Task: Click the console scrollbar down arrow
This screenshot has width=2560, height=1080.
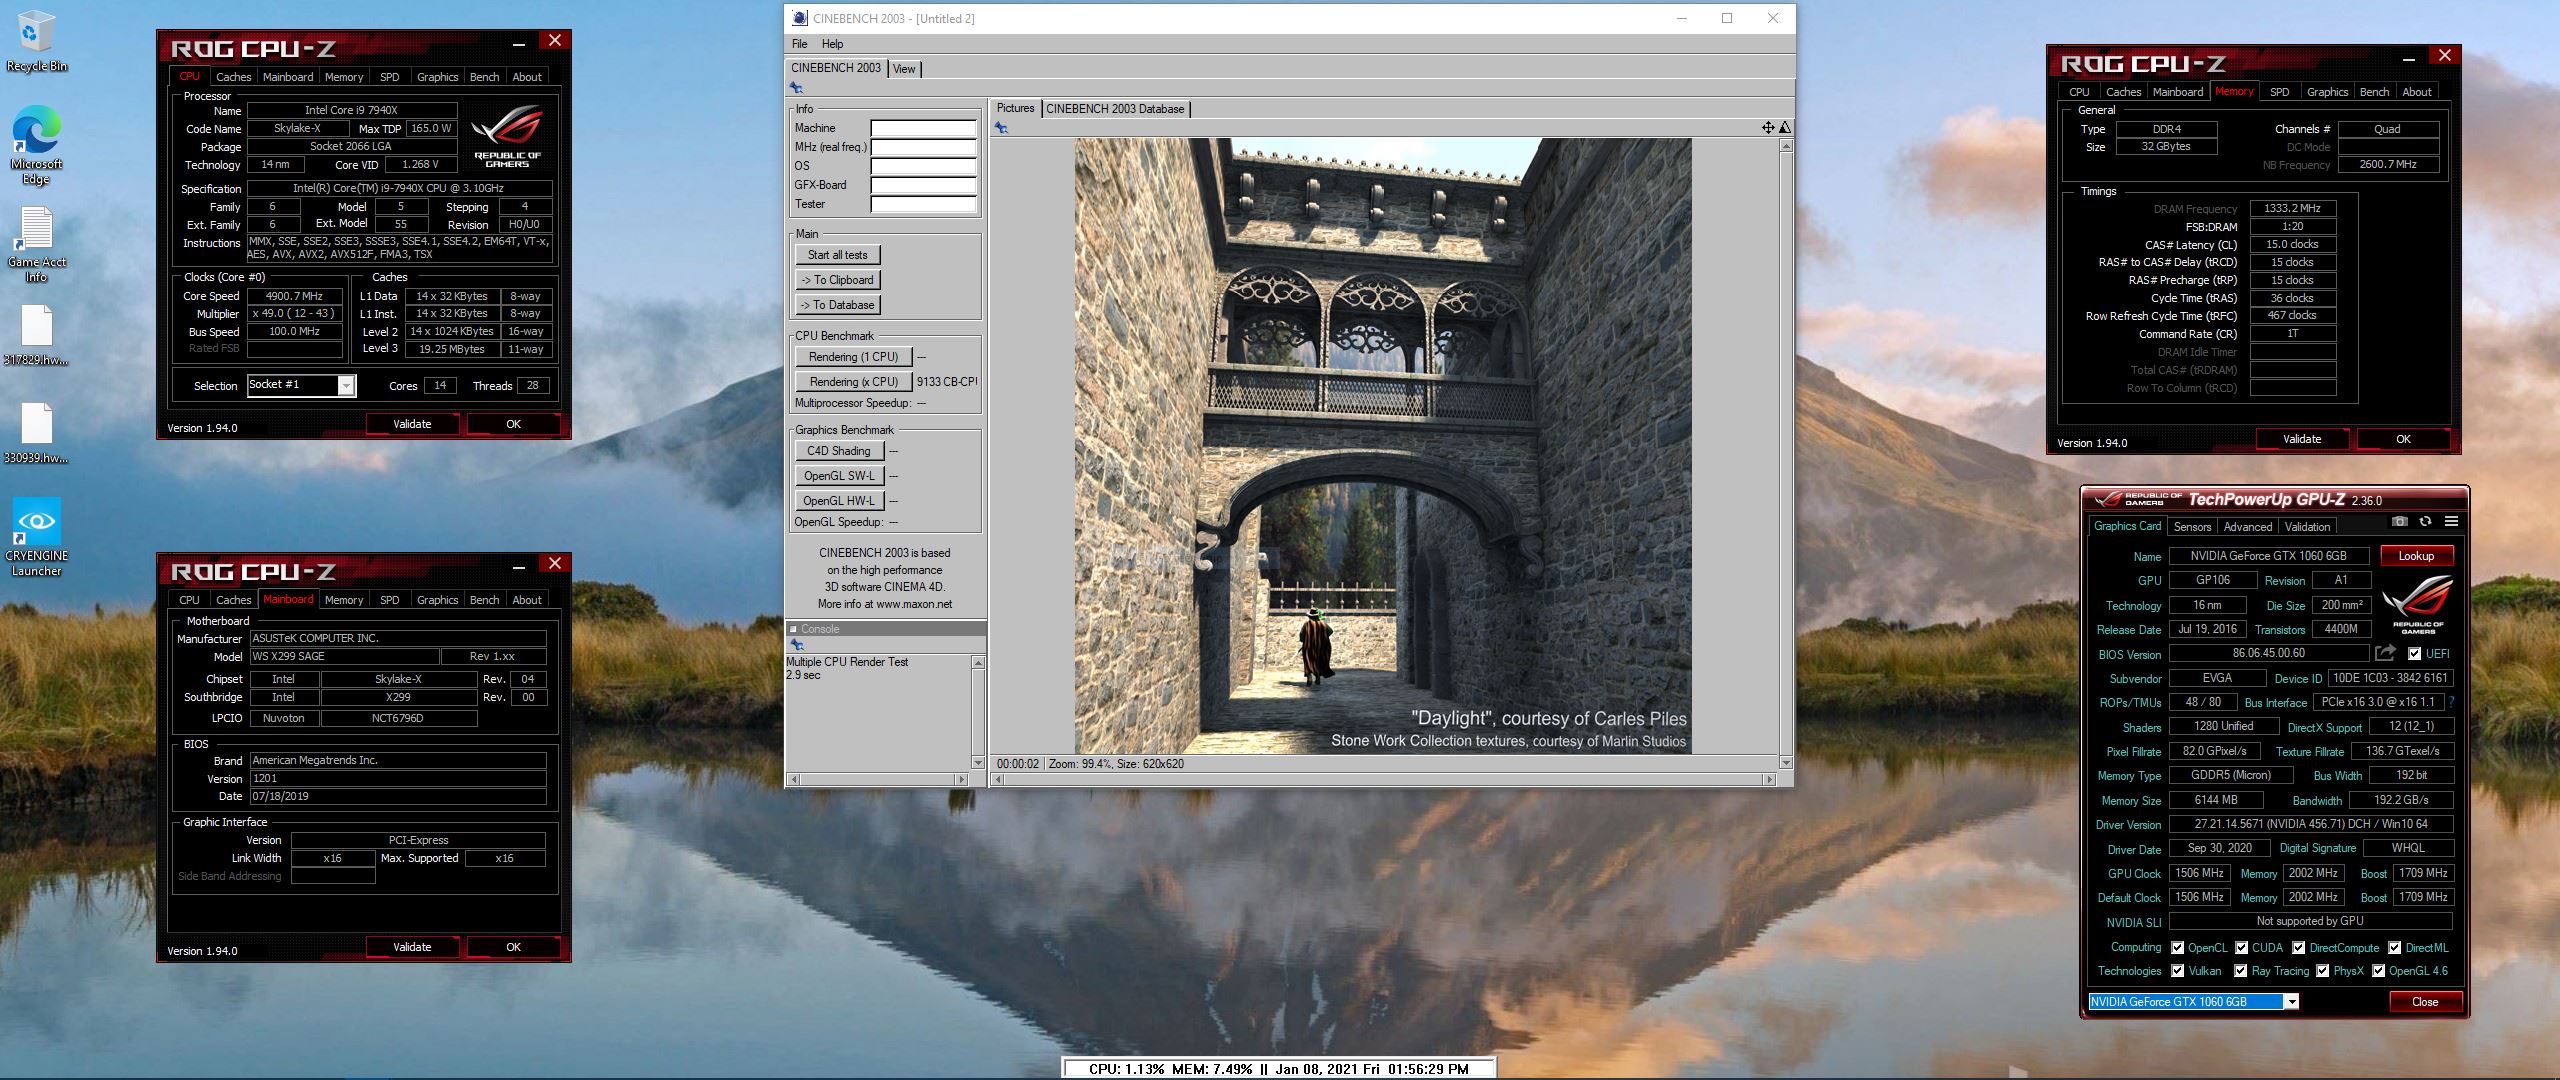Action: pyautogui.click(x=978, y=761)
